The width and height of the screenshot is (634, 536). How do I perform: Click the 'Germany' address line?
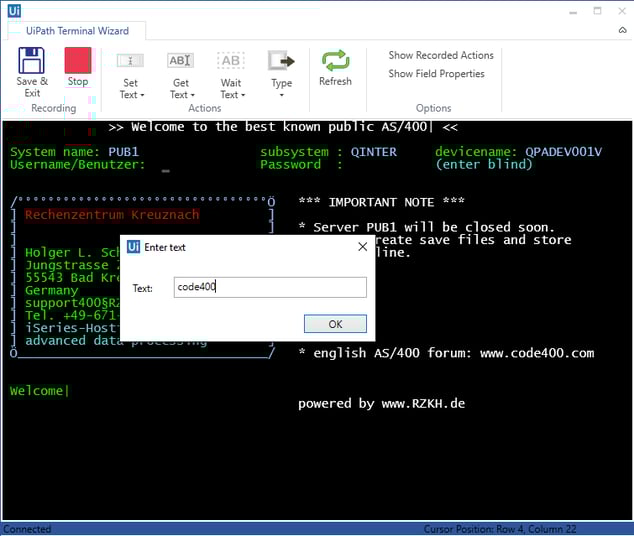[x=52, y=291]
